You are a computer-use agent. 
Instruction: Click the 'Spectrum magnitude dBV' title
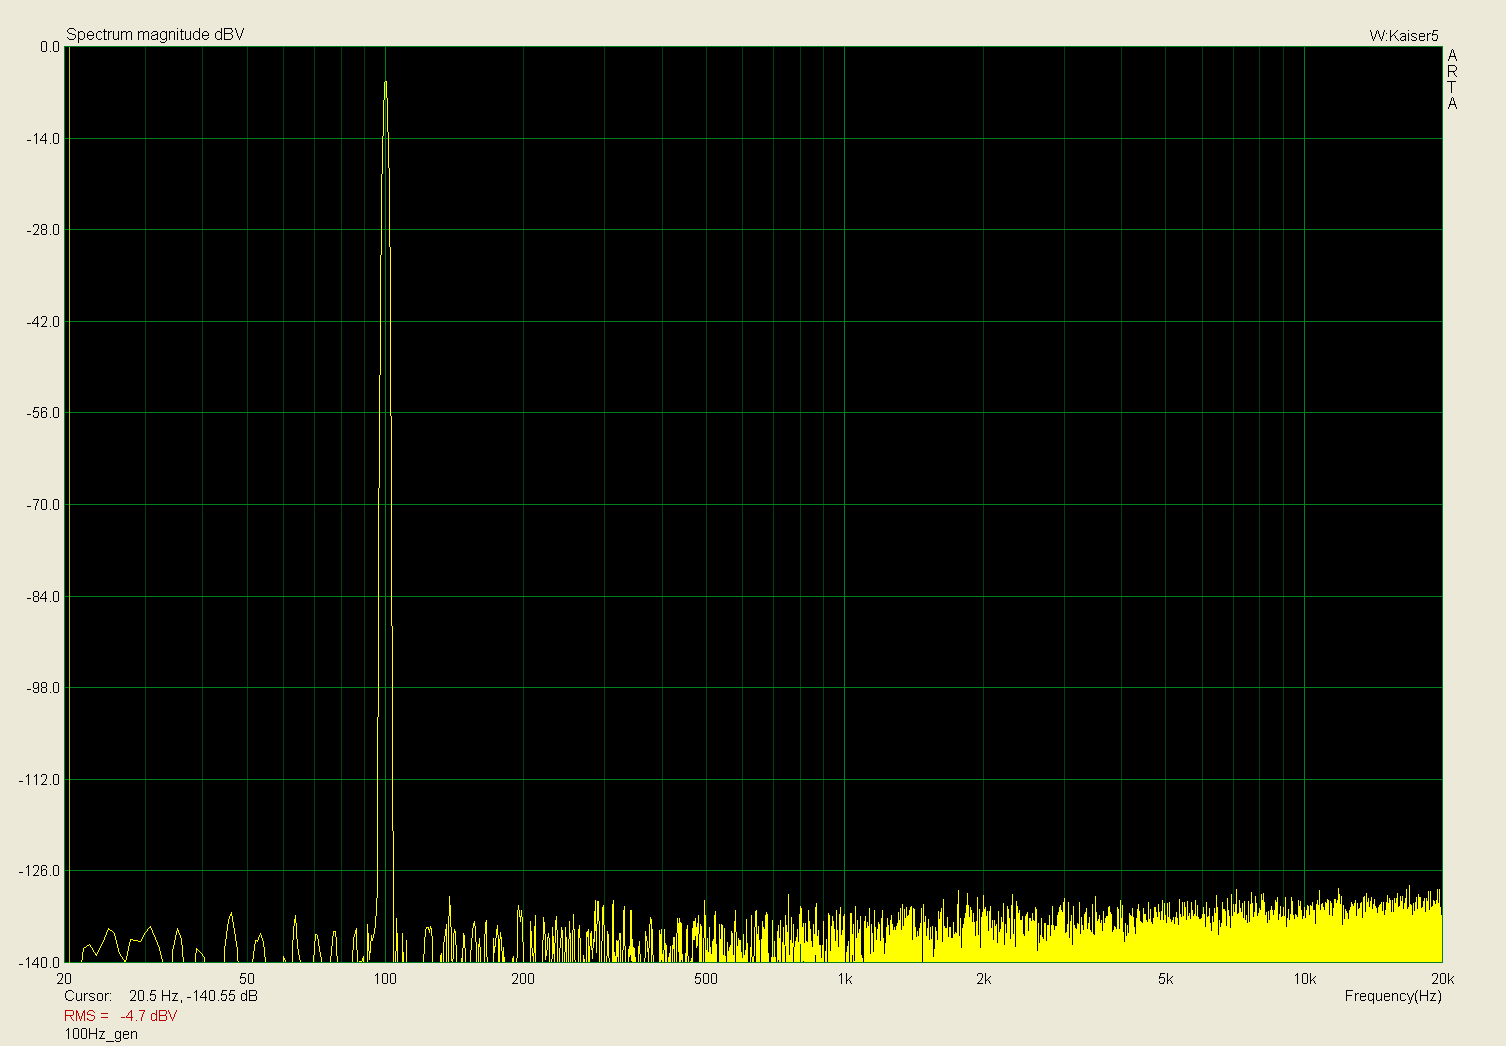point(155,34)
